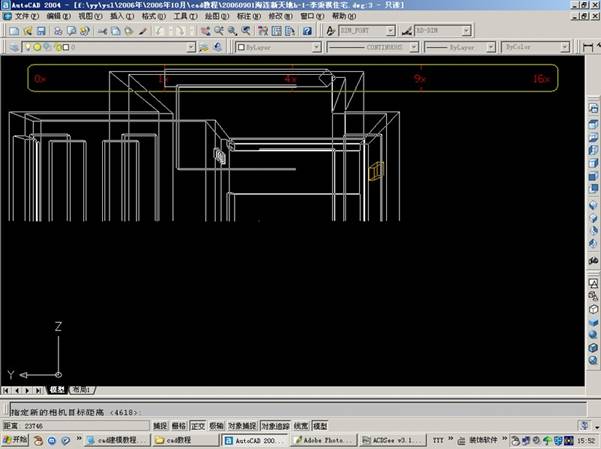601x449 pixels.
Task: Toggle 正交 (Ortho) mode in status bar
Action: tap(196, 426)
